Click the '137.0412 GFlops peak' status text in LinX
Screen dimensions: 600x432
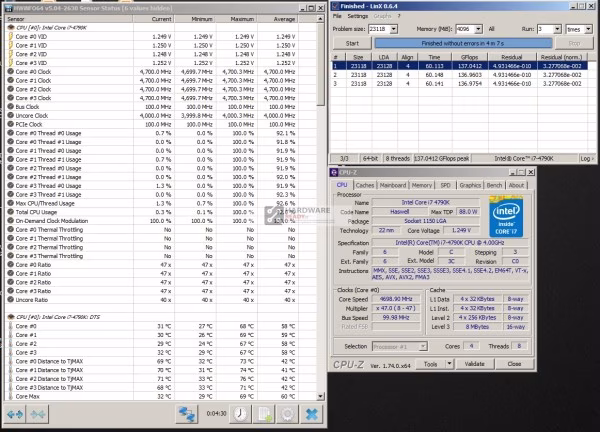coord(442,158)
